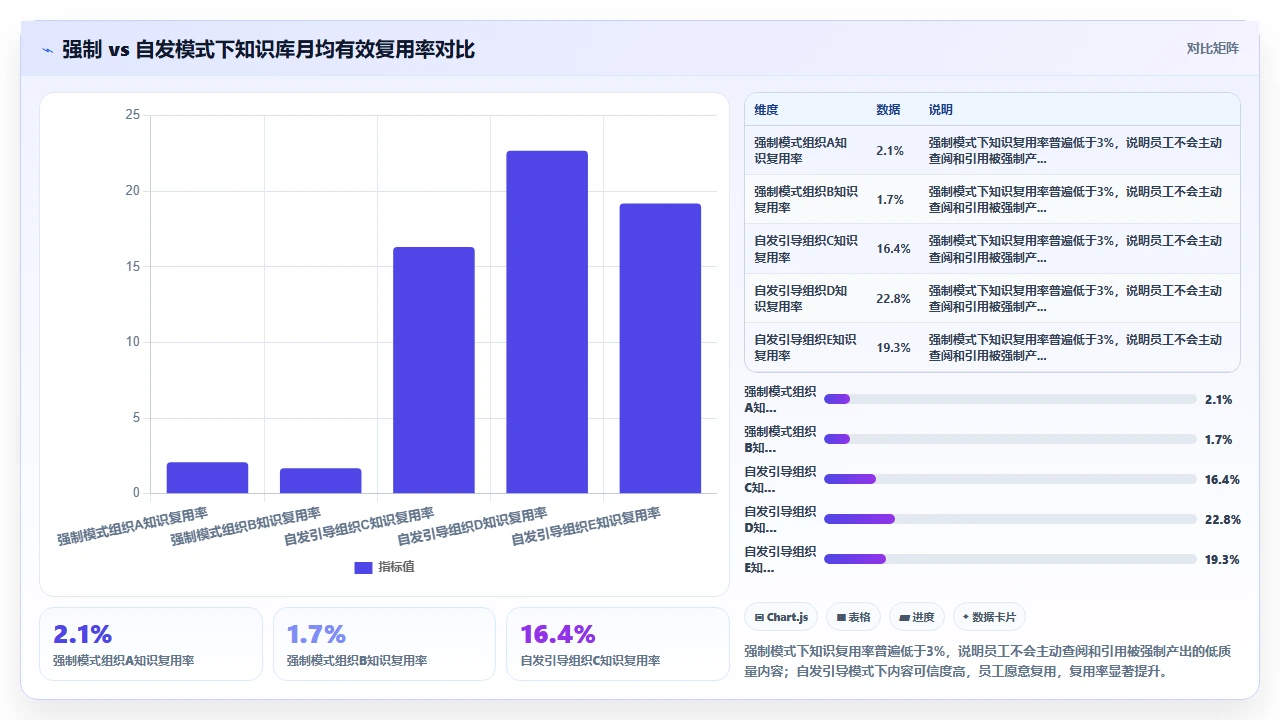Click the 对比矩阵 badge in the header
This screenshot has width=1280, height=720.
pos(1212,48)
